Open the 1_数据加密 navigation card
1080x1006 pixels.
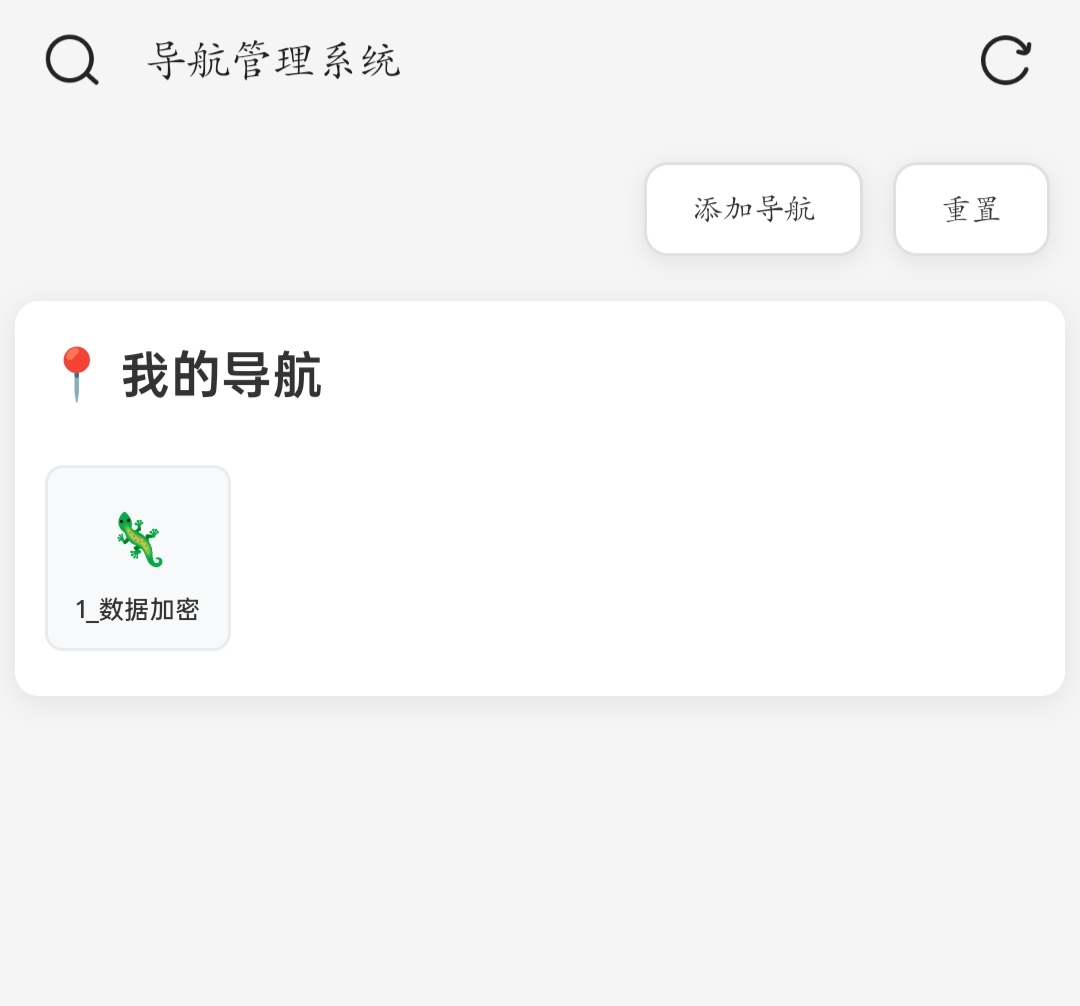(138, 558)
